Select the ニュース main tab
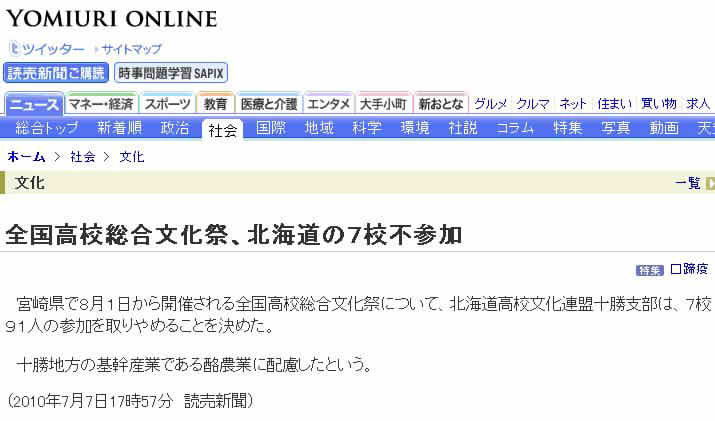 pos(34,104)
